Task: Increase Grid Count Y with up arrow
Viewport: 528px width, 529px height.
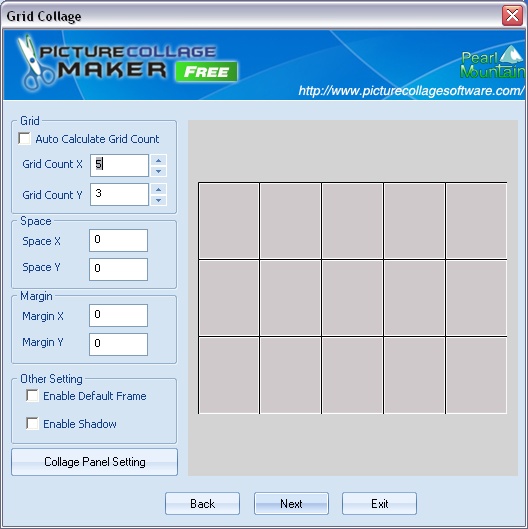Action: (x=159, y=189)
